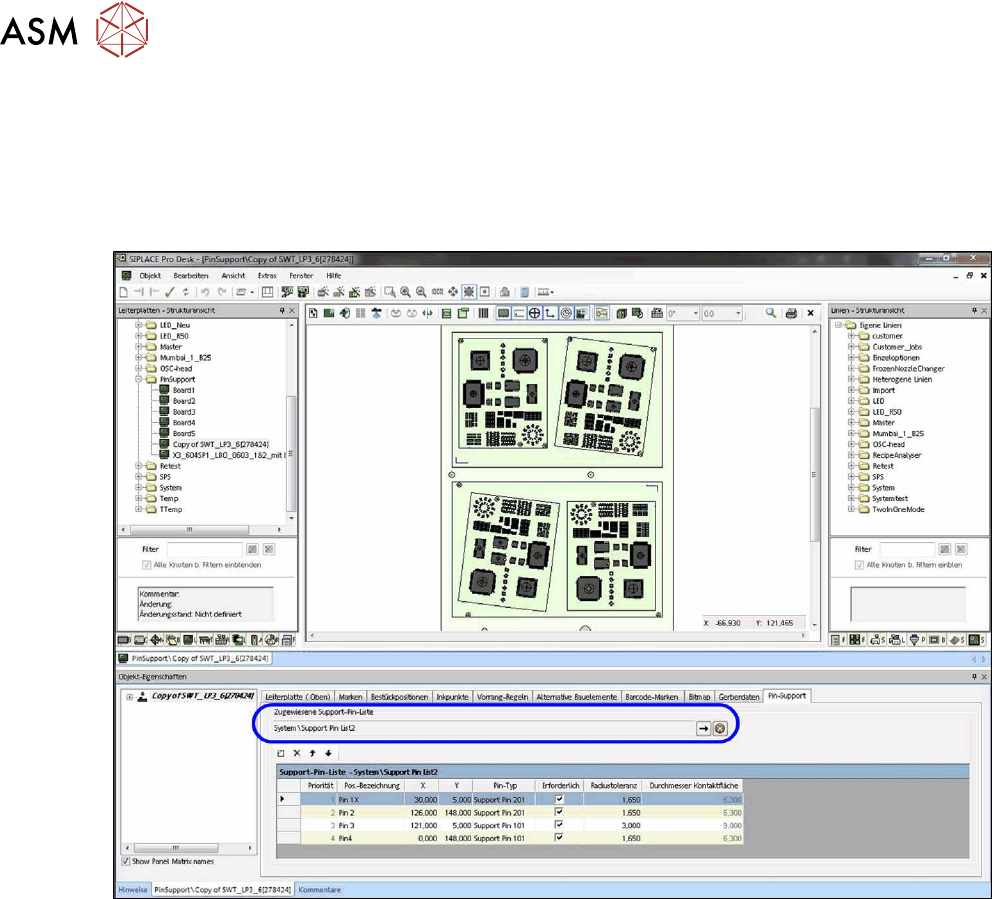Open the Ansicht menu
Image resolution: width=992 pixels, height=899 pixels.
click(x=233, y=276)
